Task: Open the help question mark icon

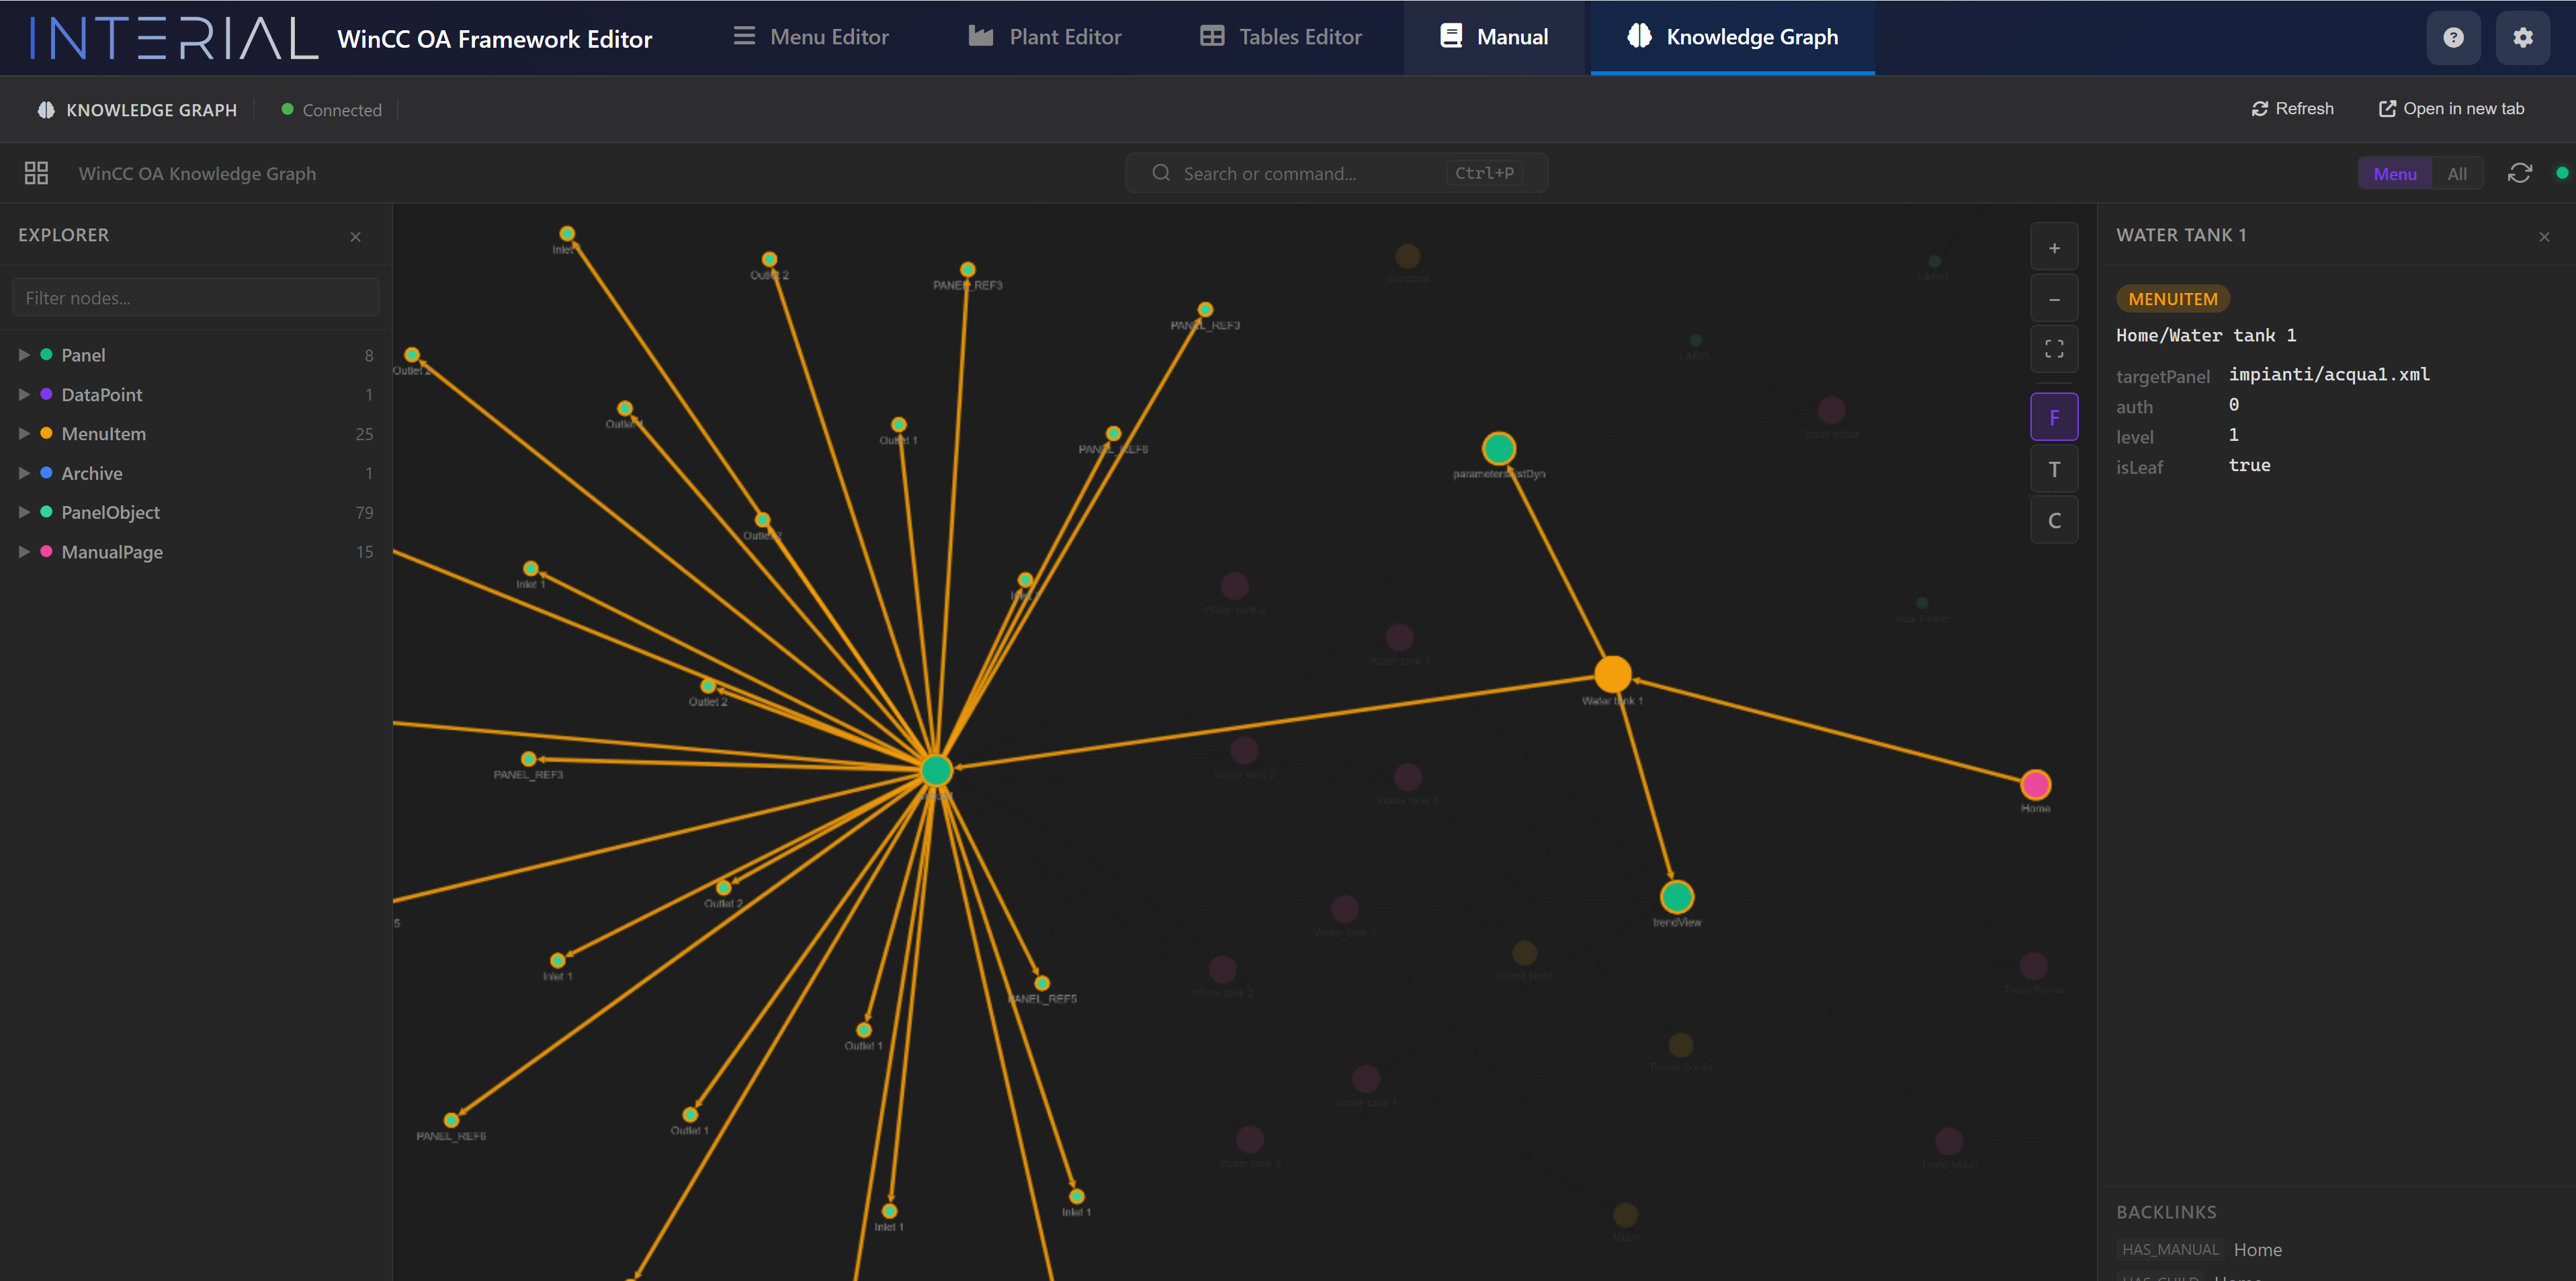Action: [2454, 37]
